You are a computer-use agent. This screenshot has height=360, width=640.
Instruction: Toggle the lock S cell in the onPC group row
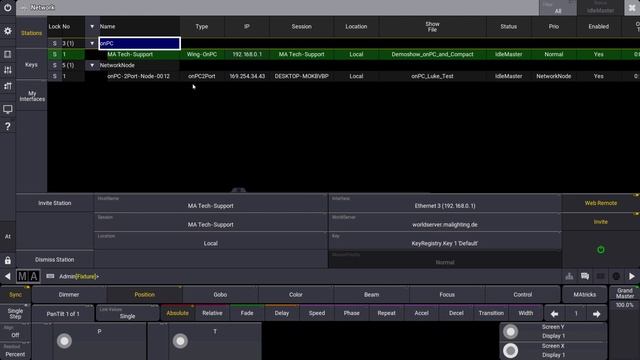55,43
